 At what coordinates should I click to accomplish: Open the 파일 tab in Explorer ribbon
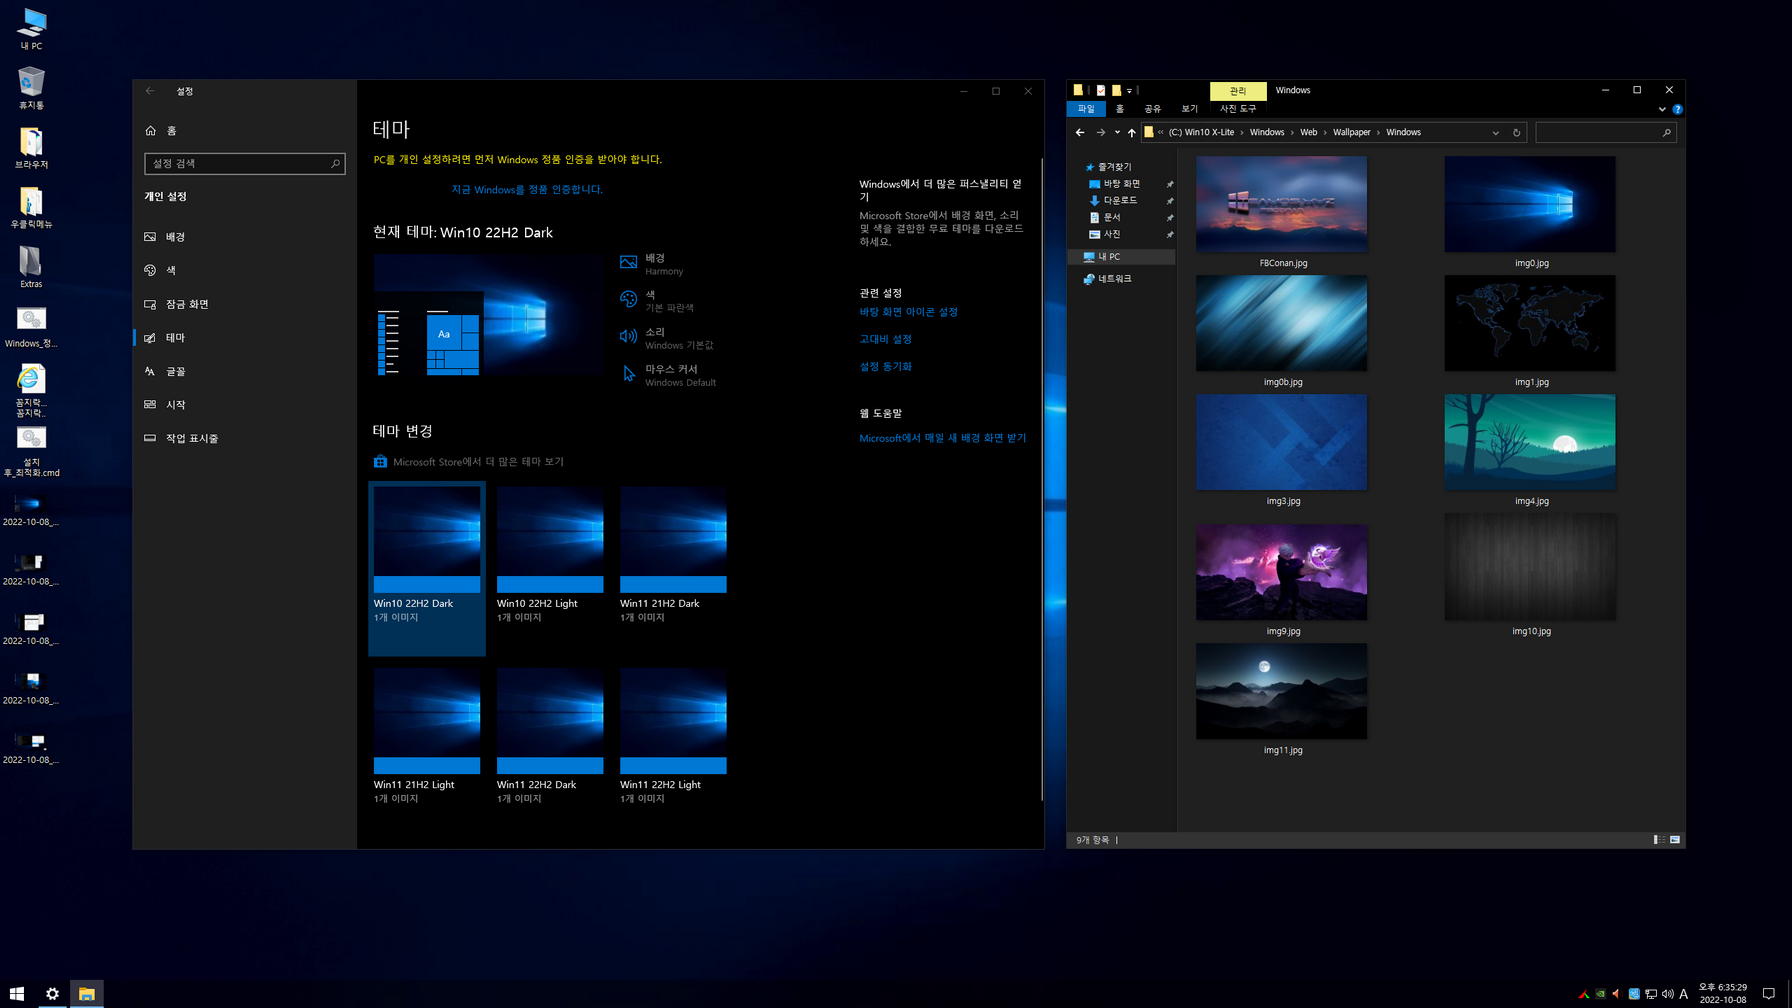click(x=1086, y=109)
